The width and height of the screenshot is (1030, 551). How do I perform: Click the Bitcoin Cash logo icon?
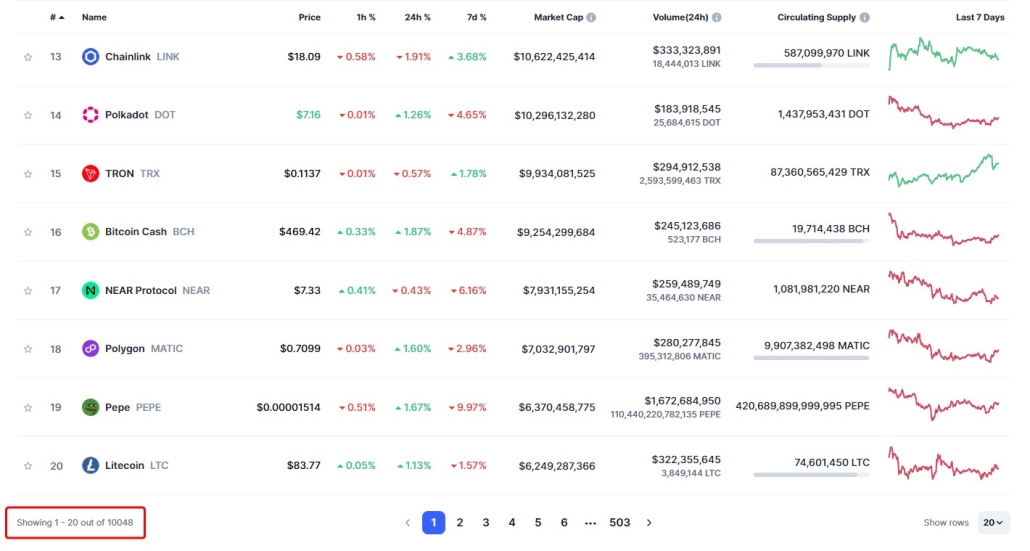(x=90, y=232)
